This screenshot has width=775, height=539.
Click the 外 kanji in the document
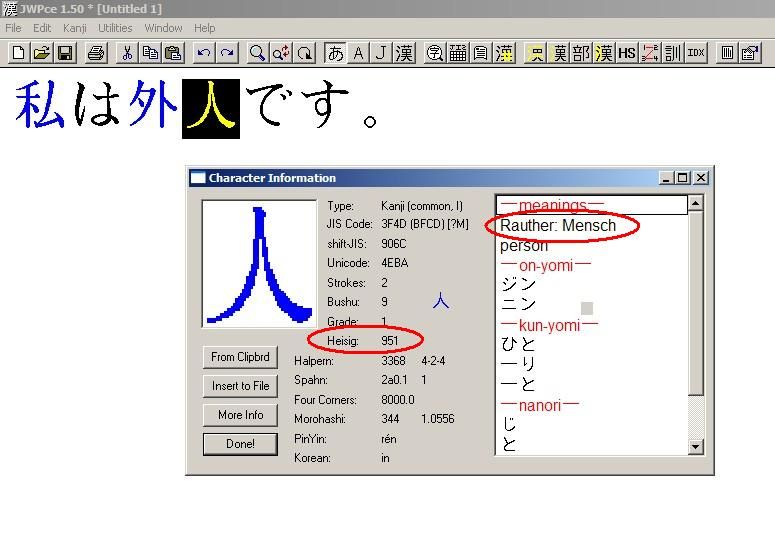(153, 105)
